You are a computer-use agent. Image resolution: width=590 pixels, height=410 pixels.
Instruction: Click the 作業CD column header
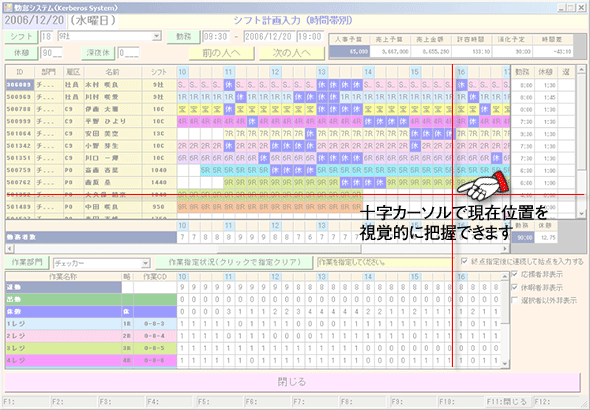coord(155,276)
